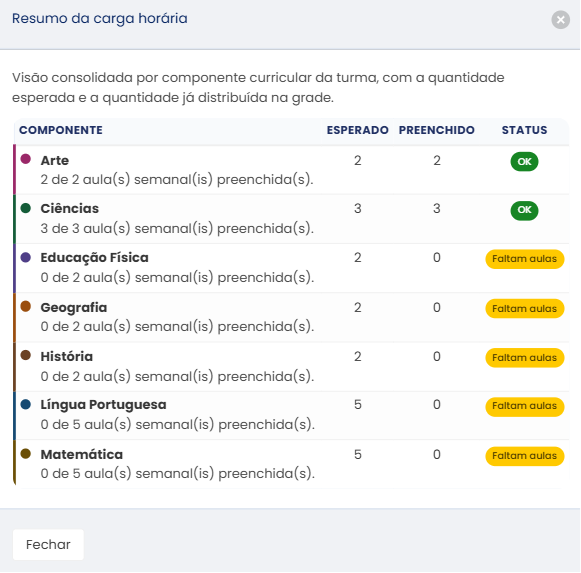Click Faltam aulas badge for Língua Portuguesa
Screen dimensions: 581x573
point(525,406)
